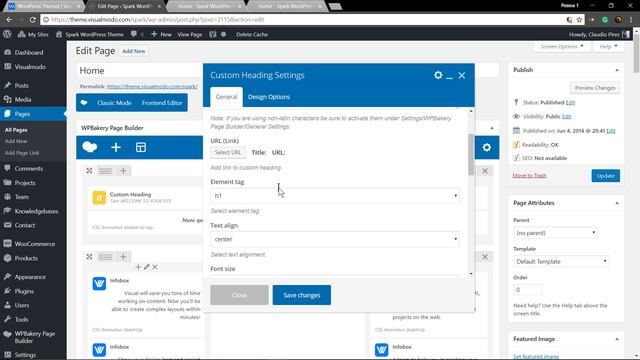Add column to first row plus icon
The height and width of the screenshot is (360, 640).
(123, 171)
